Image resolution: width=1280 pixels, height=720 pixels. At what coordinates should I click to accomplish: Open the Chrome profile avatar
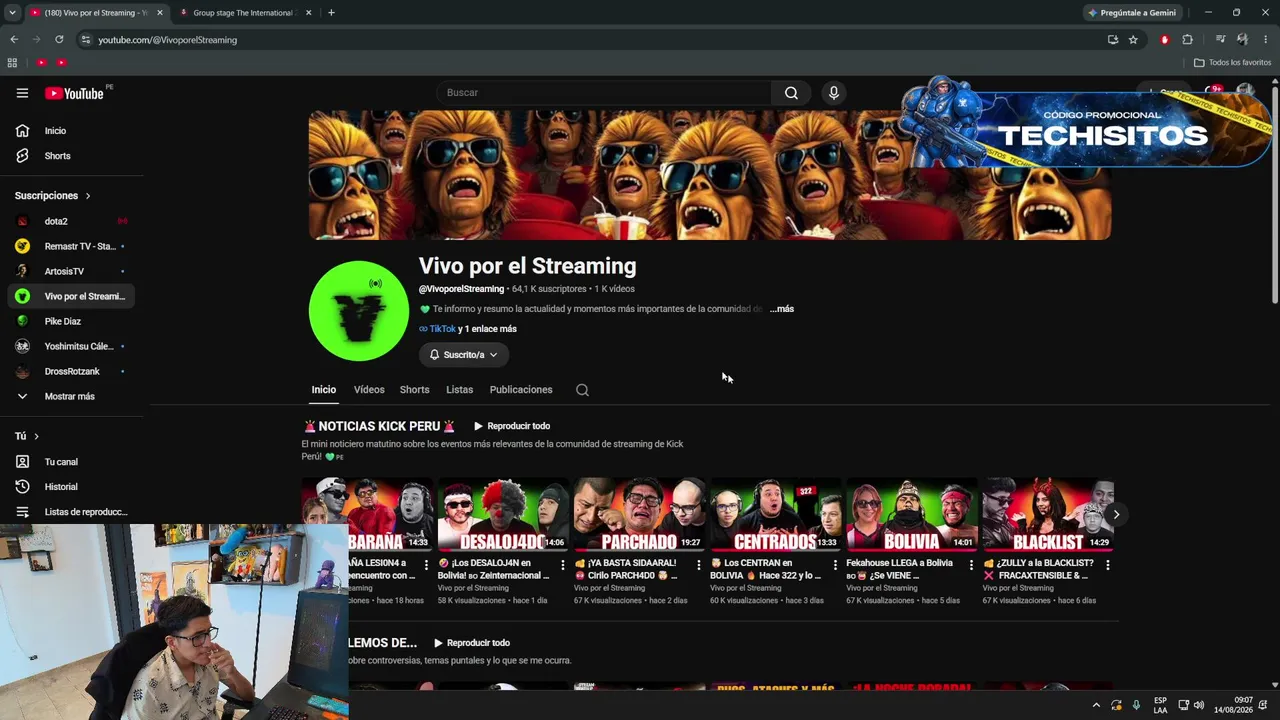tap(1242, 40)
